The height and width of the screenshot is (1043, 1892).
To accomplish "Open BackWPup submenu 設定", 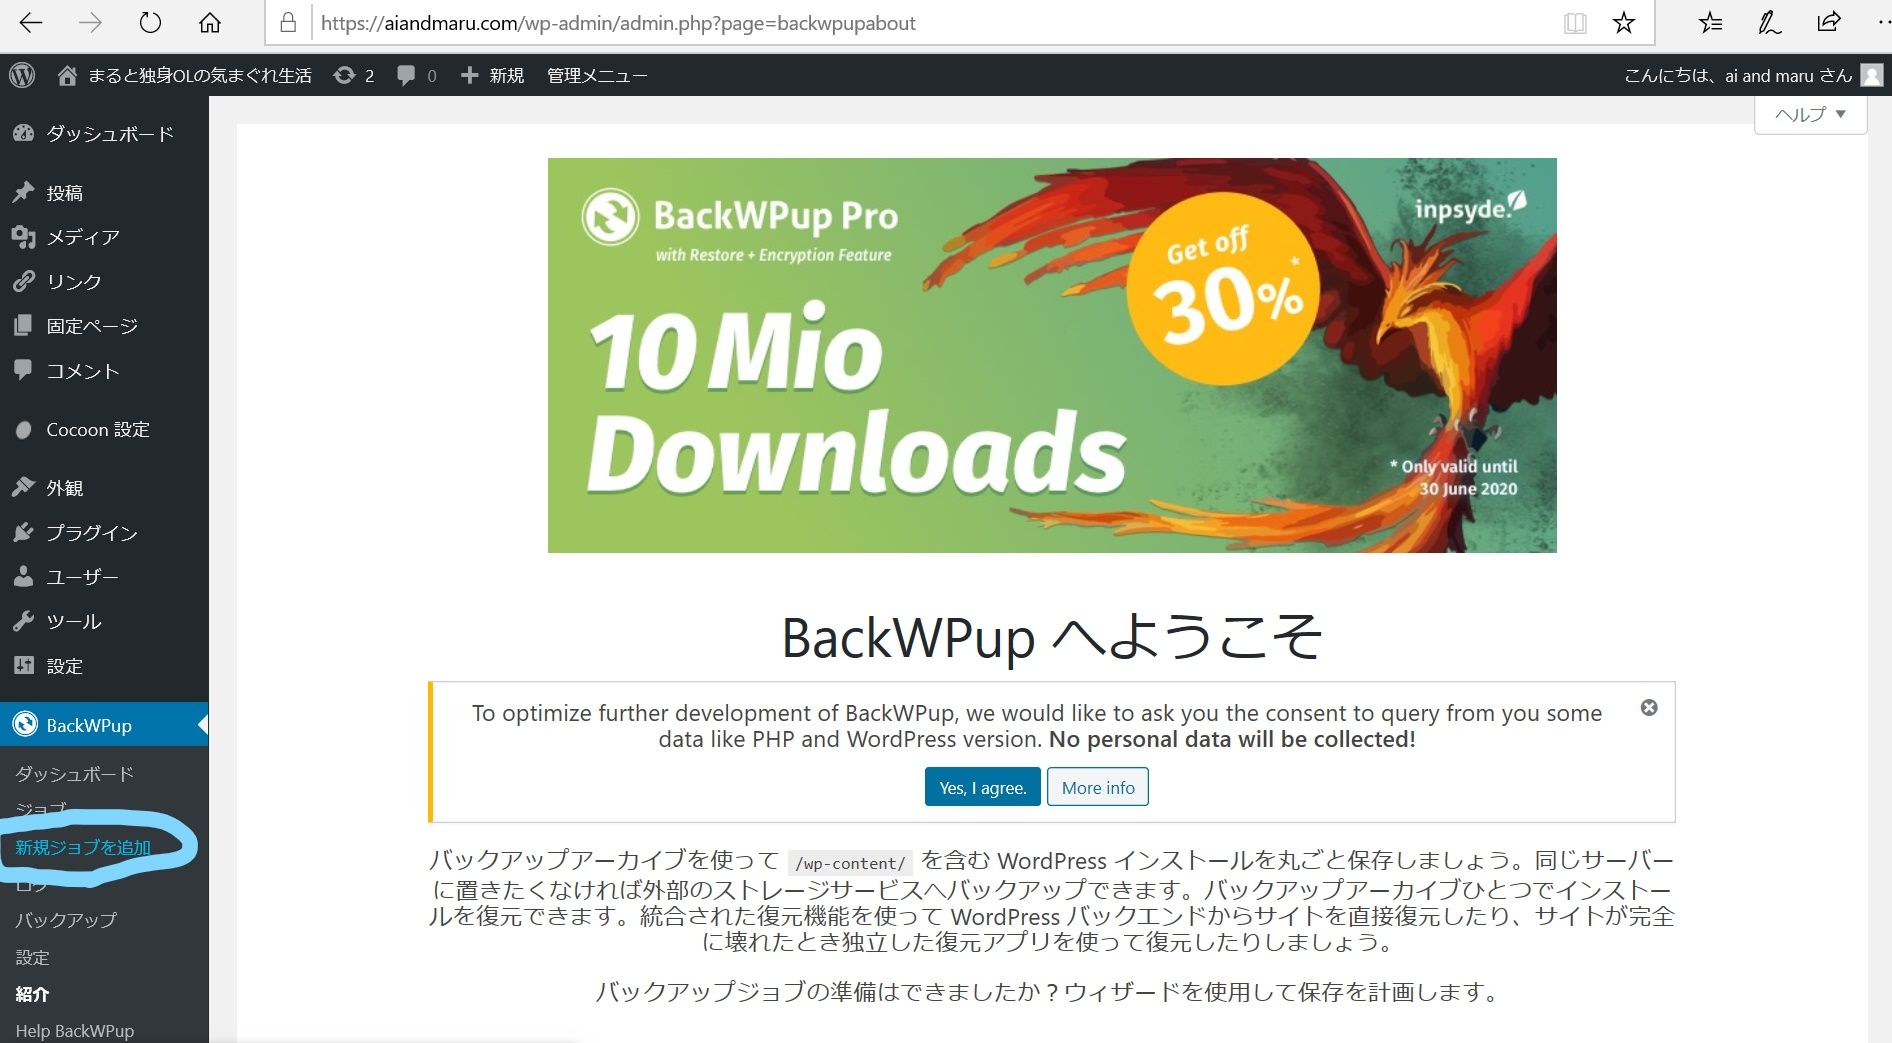I will (x=32, y=957).
